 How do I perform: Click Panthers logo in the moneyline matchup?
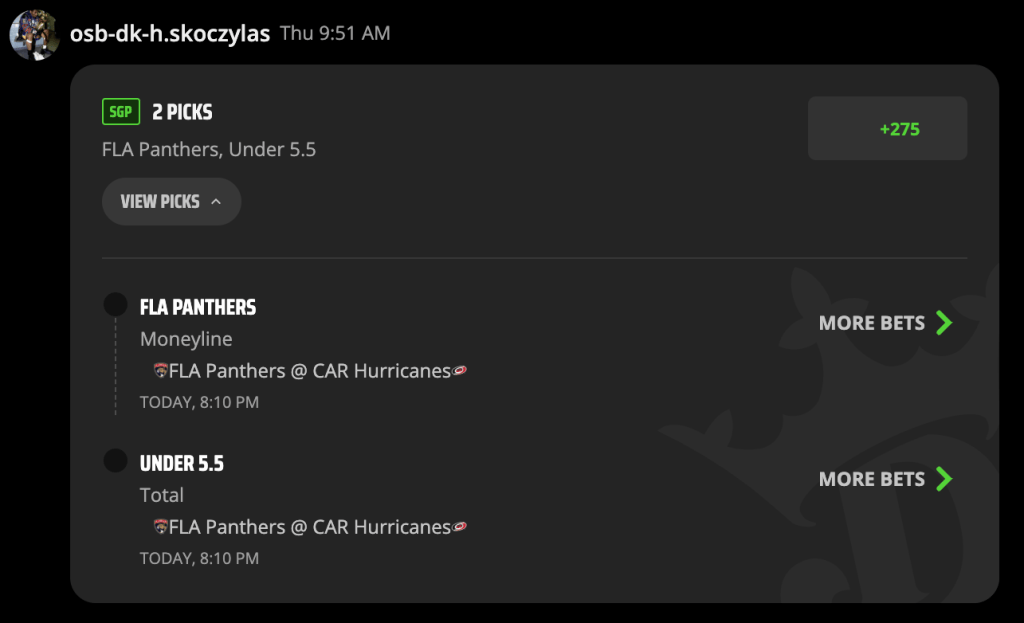(161, 370)
